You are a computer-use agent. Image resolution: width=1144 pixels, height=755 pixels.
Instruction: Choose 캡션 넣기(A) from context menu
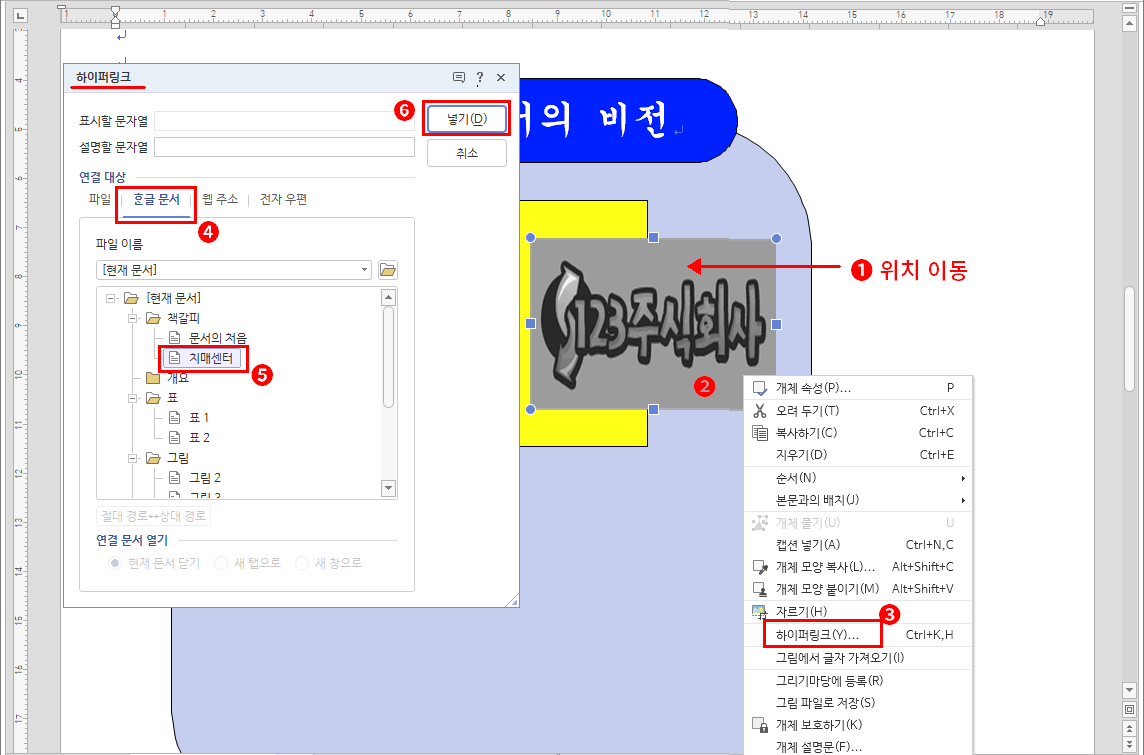pyautogui.click(x=859, y=545)
